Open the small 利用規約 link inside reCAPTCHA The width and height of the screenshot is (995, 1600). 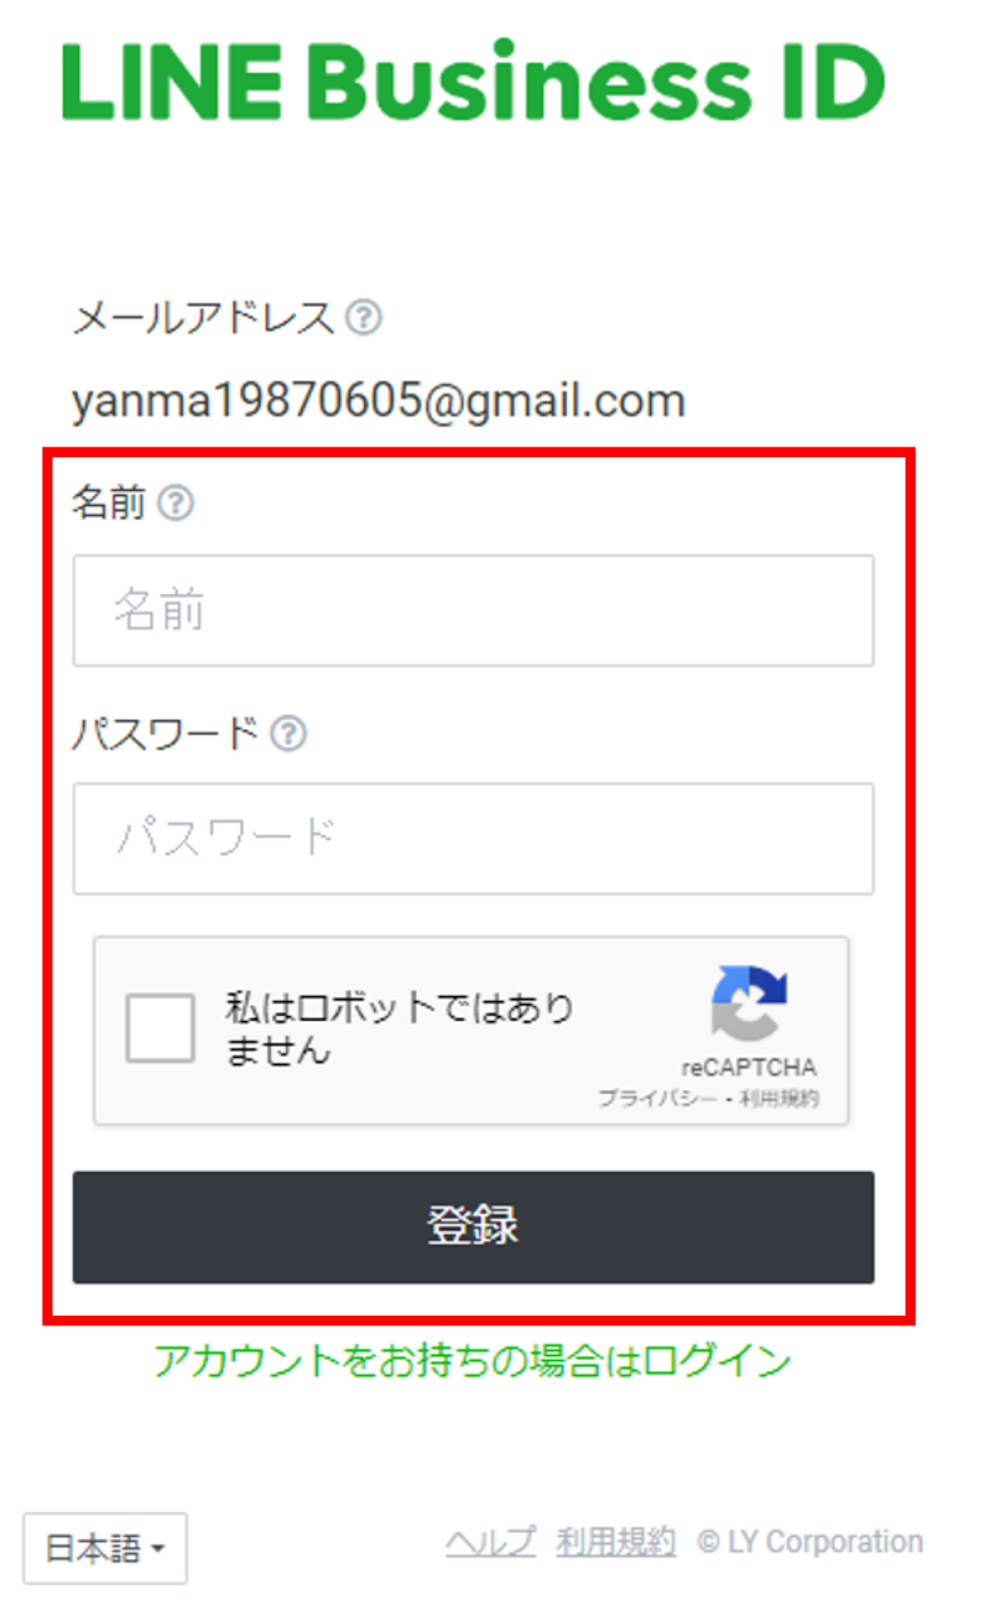coord(779,1098)
